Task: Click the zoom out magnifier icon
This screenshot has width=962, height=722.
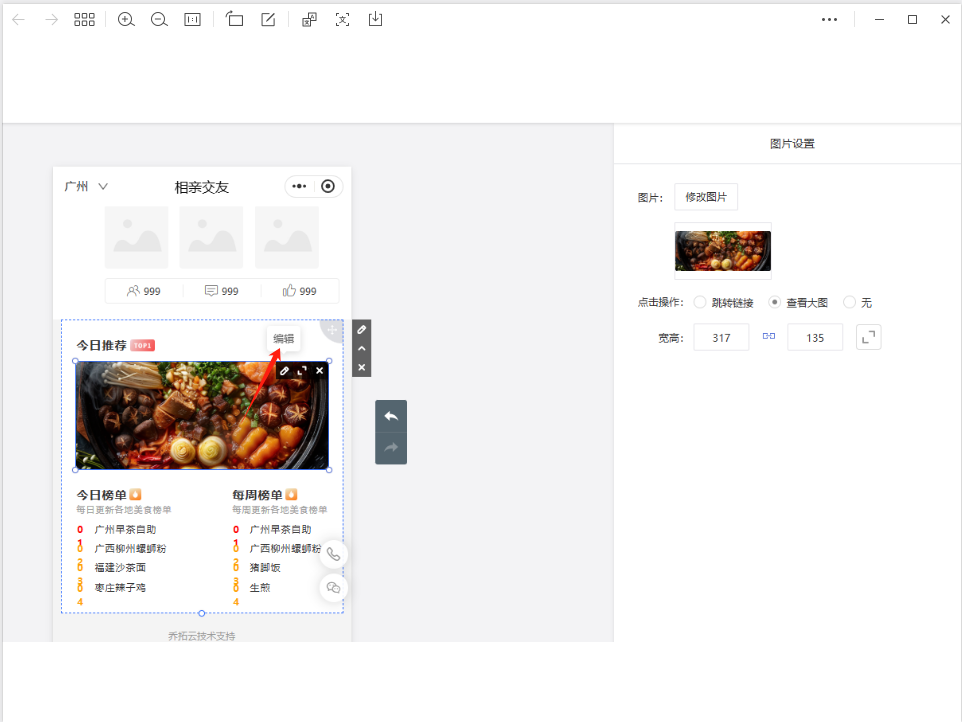Action: (x=159, y=19)
